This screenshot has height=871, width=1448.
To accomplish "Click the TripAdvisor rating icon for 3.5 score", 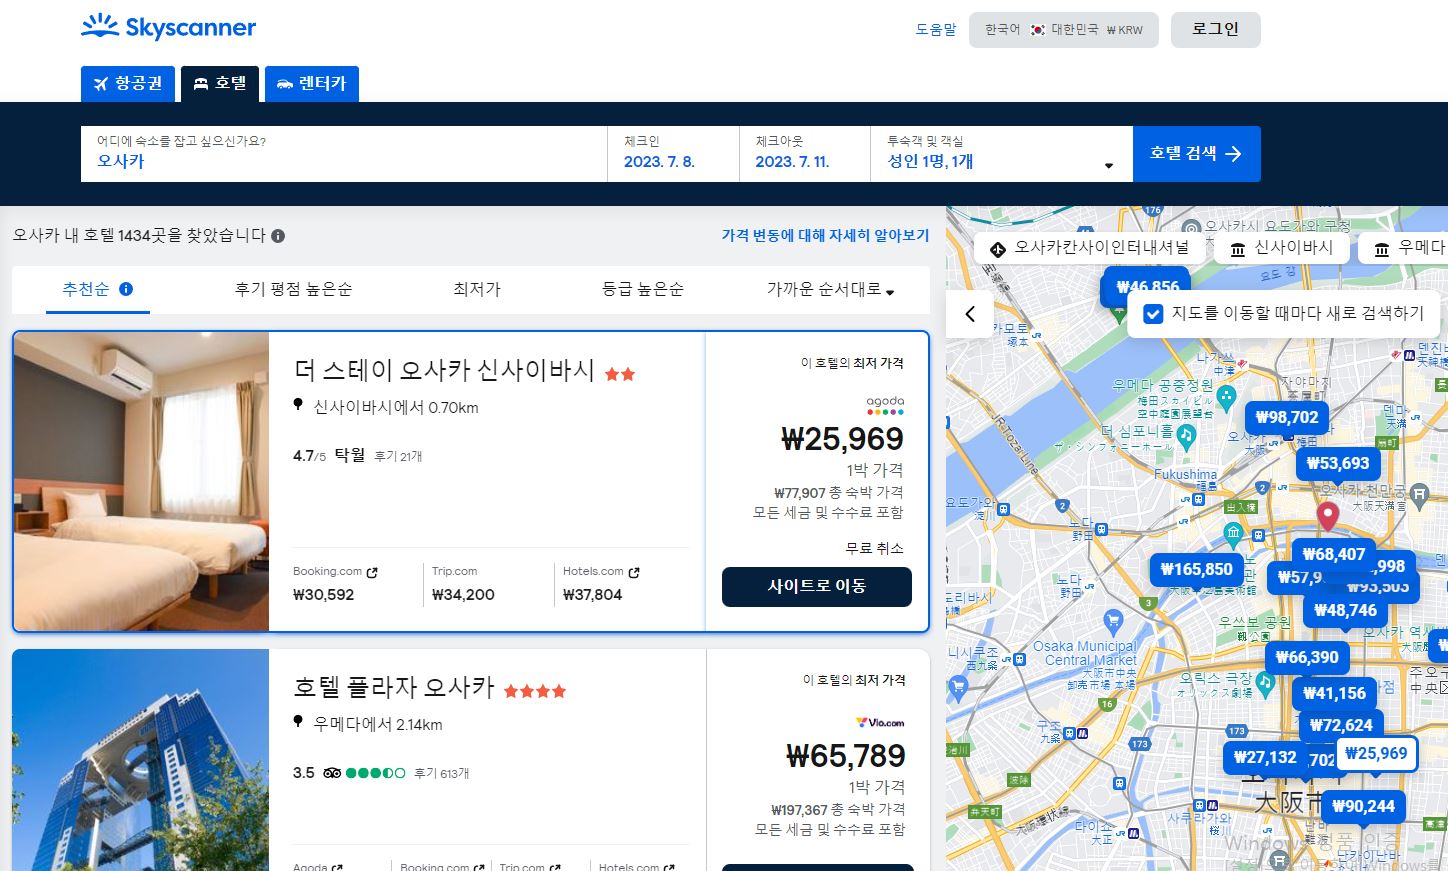I will tap(332, 773).
